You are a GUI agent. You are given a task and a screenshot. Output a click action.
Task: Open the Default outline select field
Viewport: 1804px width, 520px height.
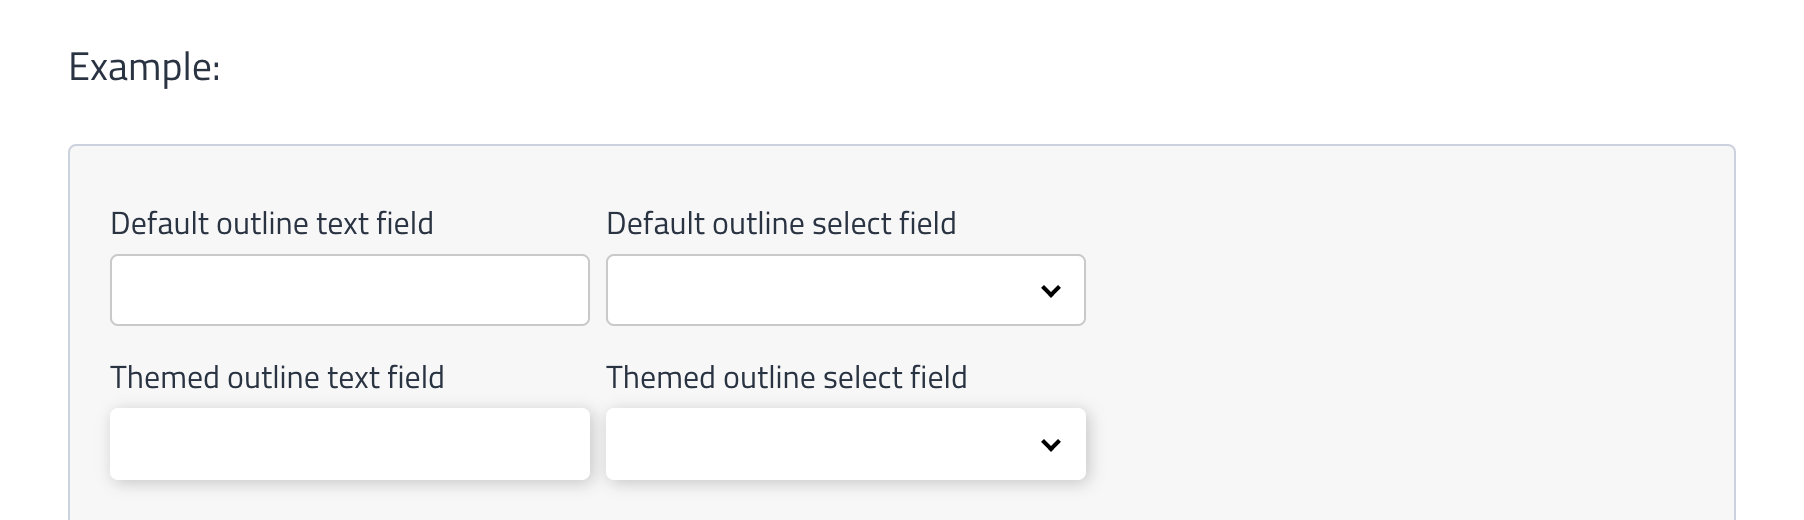pyautogui.click(x=845, y=290)
